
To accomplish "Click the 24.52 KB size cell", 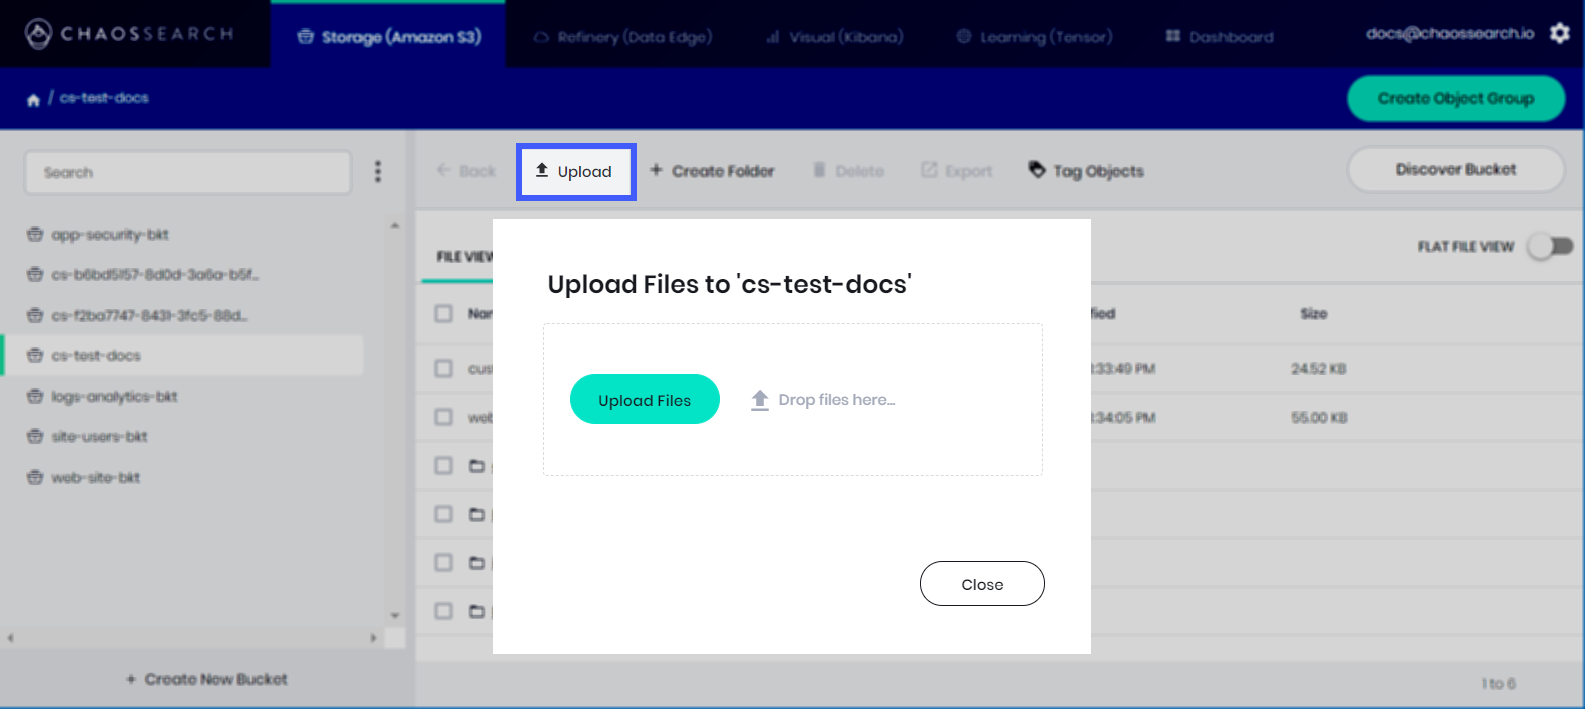I will click(x=1319, y=369).
